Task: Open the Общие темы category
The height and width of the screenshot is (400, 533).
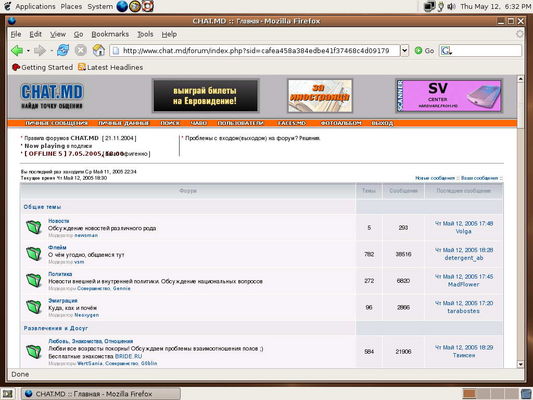Action: 42,207
